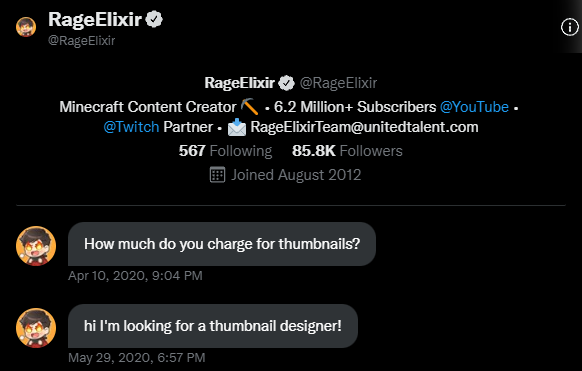The width and height of the screenshot is (582, 371).
Task: Click the gray @RageElixir handle in the profile summary
Action: [x=338, y=83]
